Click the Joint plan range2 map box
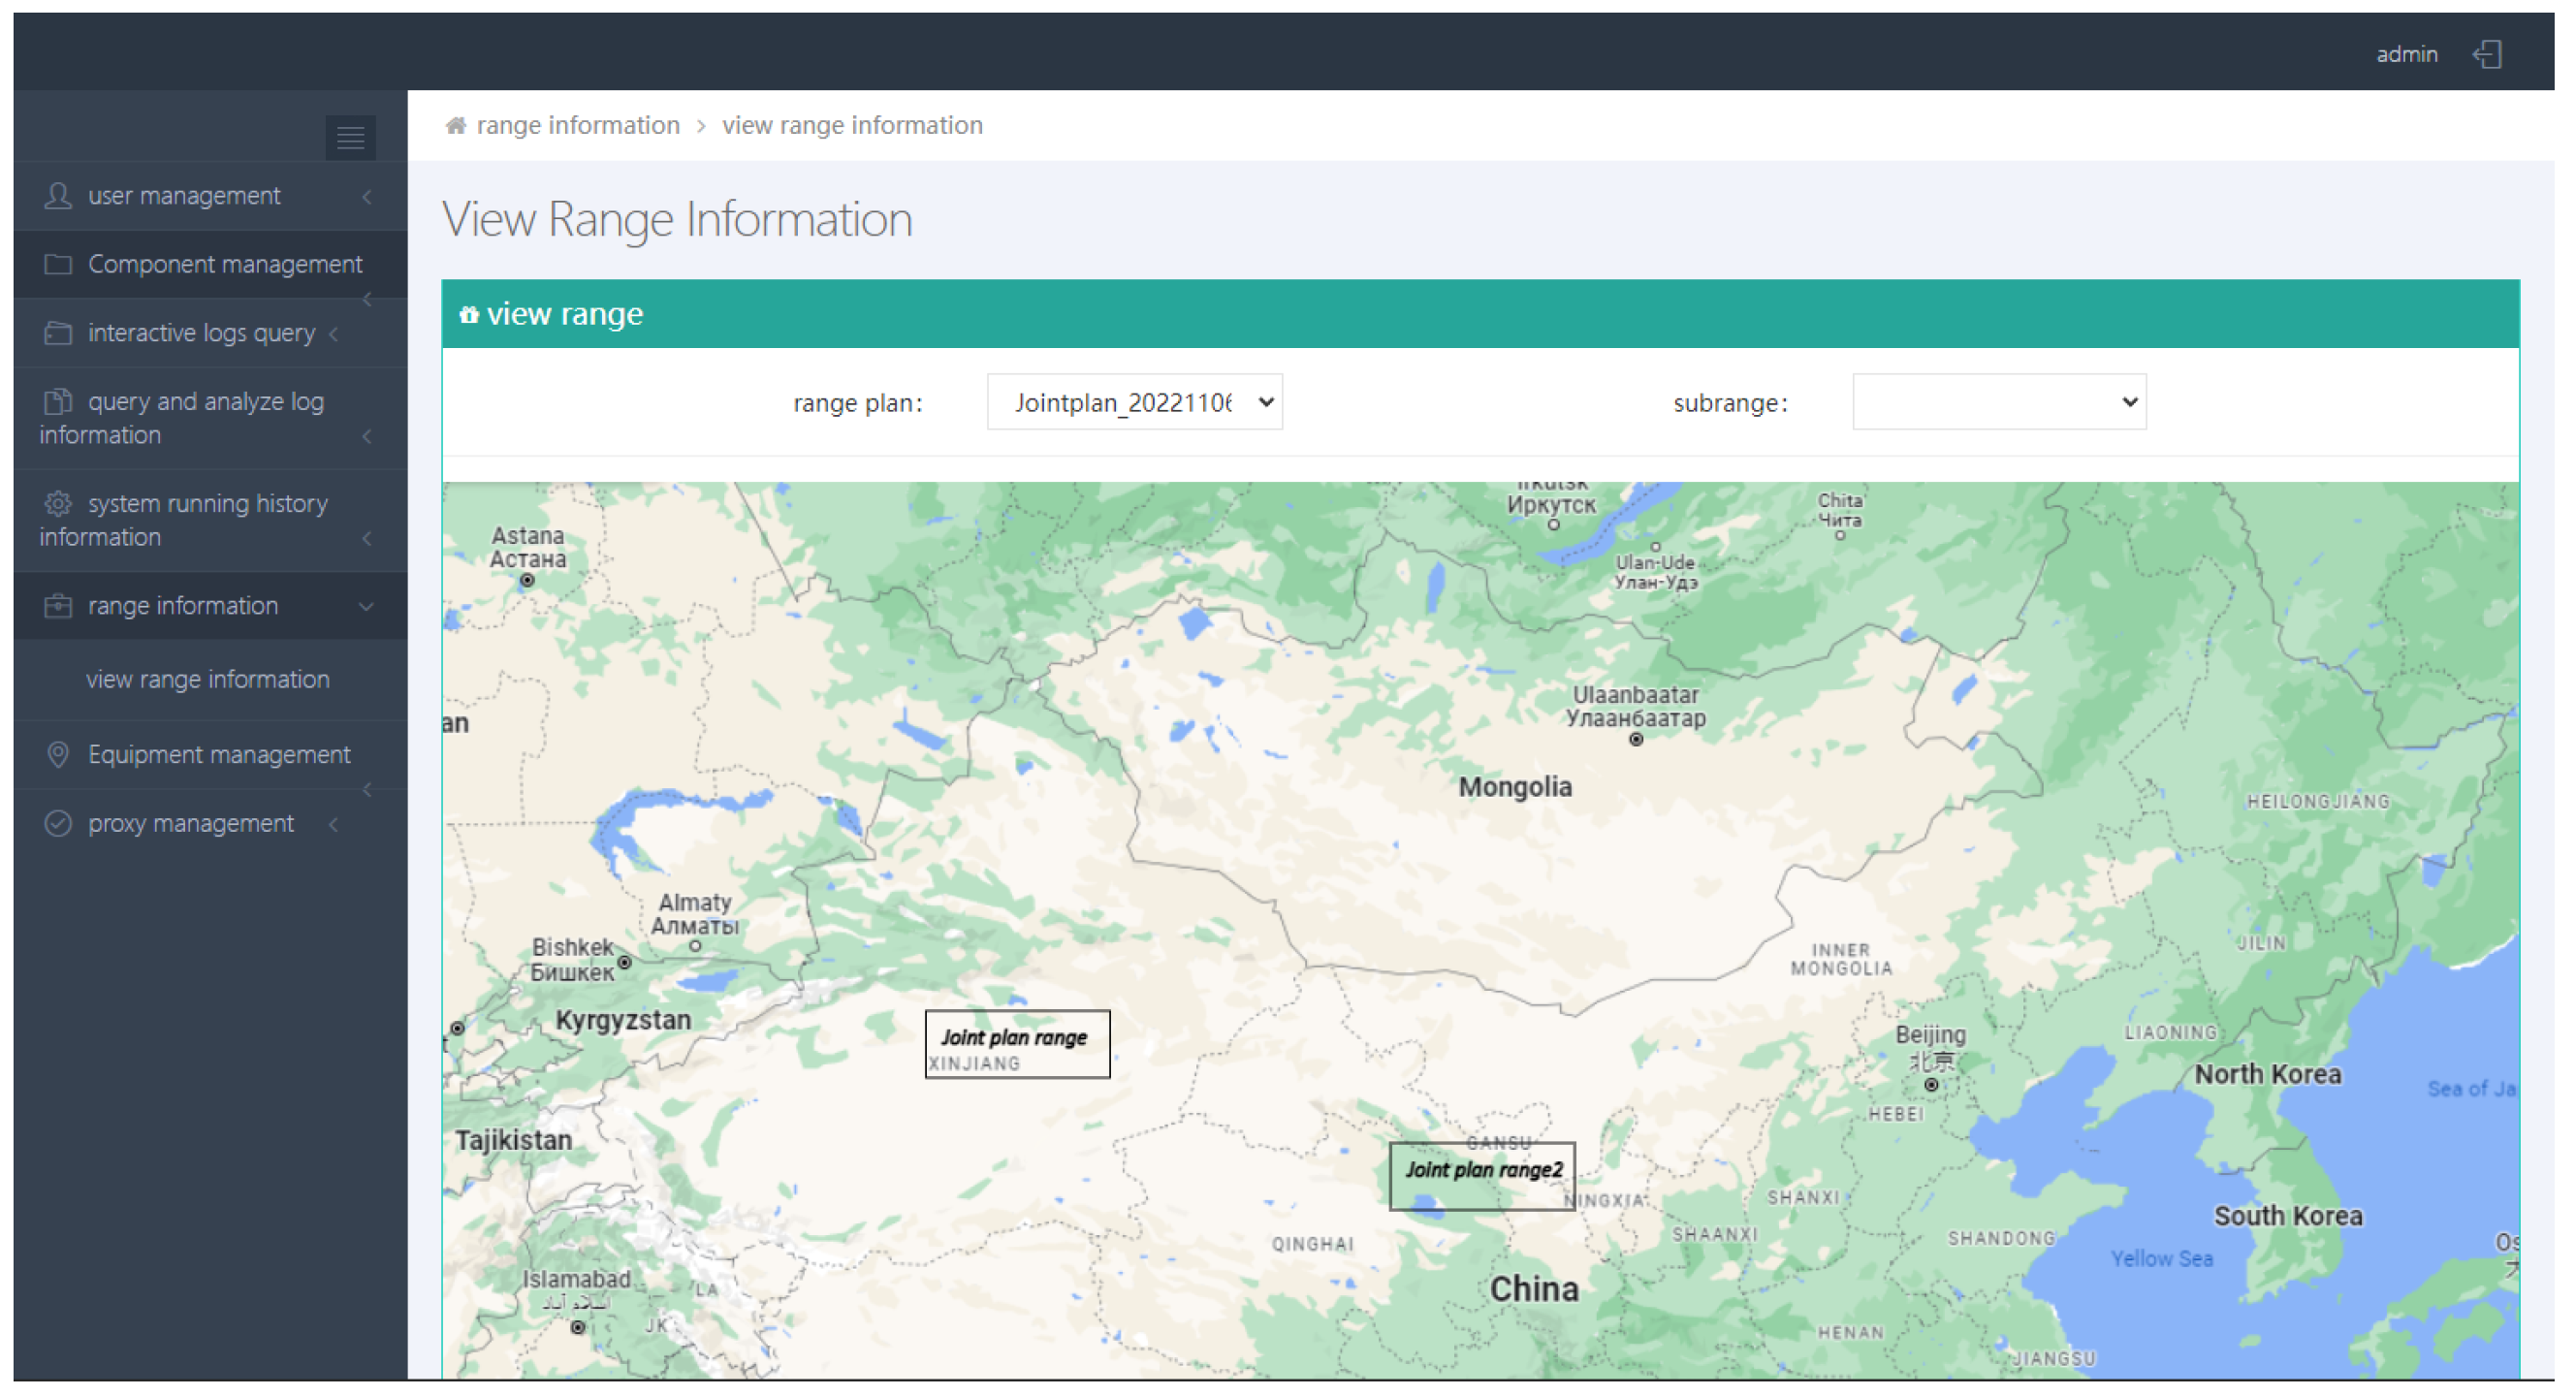Image resolution: width=2576 pixels, height=1396 pixels. click(x=1482, y=1177)
